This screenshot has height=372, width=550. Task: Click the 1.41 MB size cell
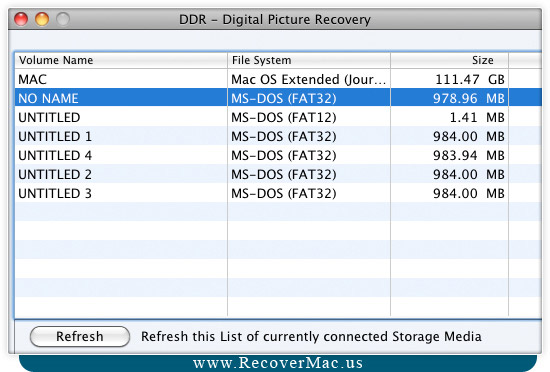click(x=477, y=117)
